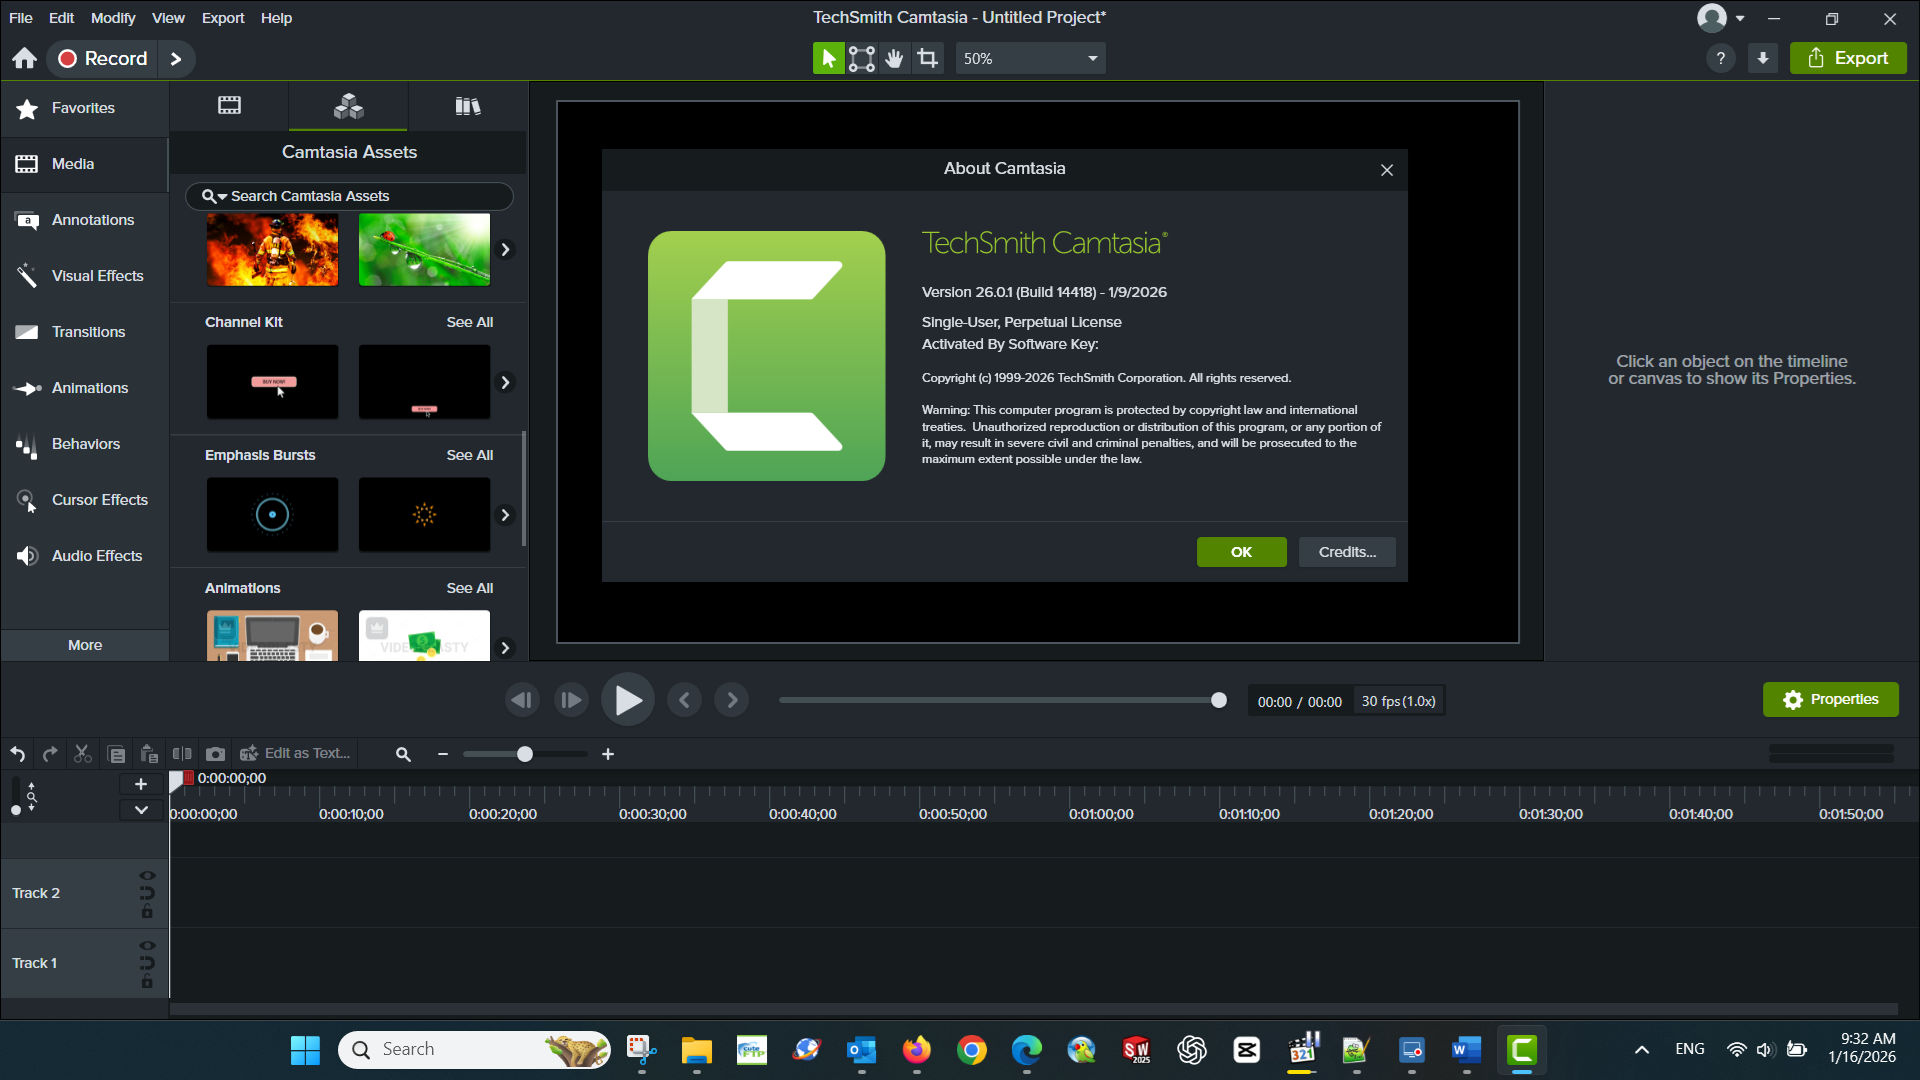Click the Home icon

[x=25, y=59]
